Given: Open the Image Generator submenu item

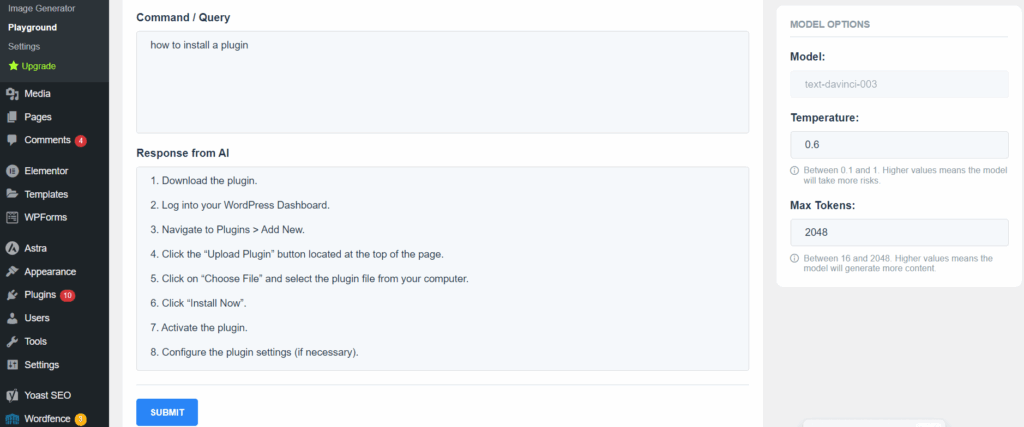Looking at the screenshot, I should pyautogui.click(x=41, y=8).
